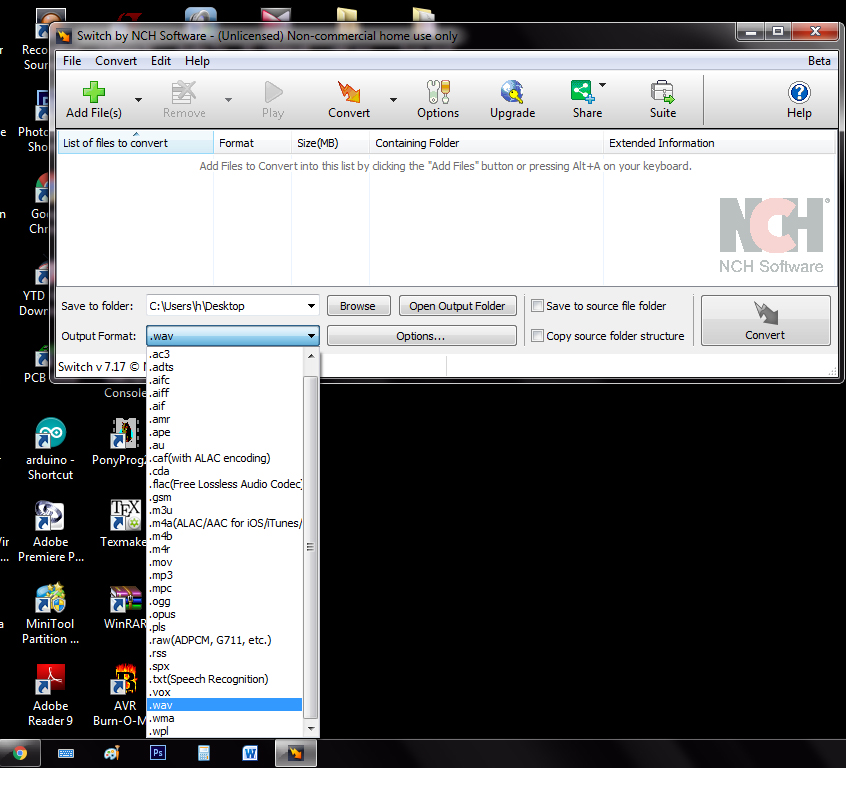Enable Save to source file folder
The width and height of the screenshot is (846, 798).
pyautogui.click(x=537, y=306)
